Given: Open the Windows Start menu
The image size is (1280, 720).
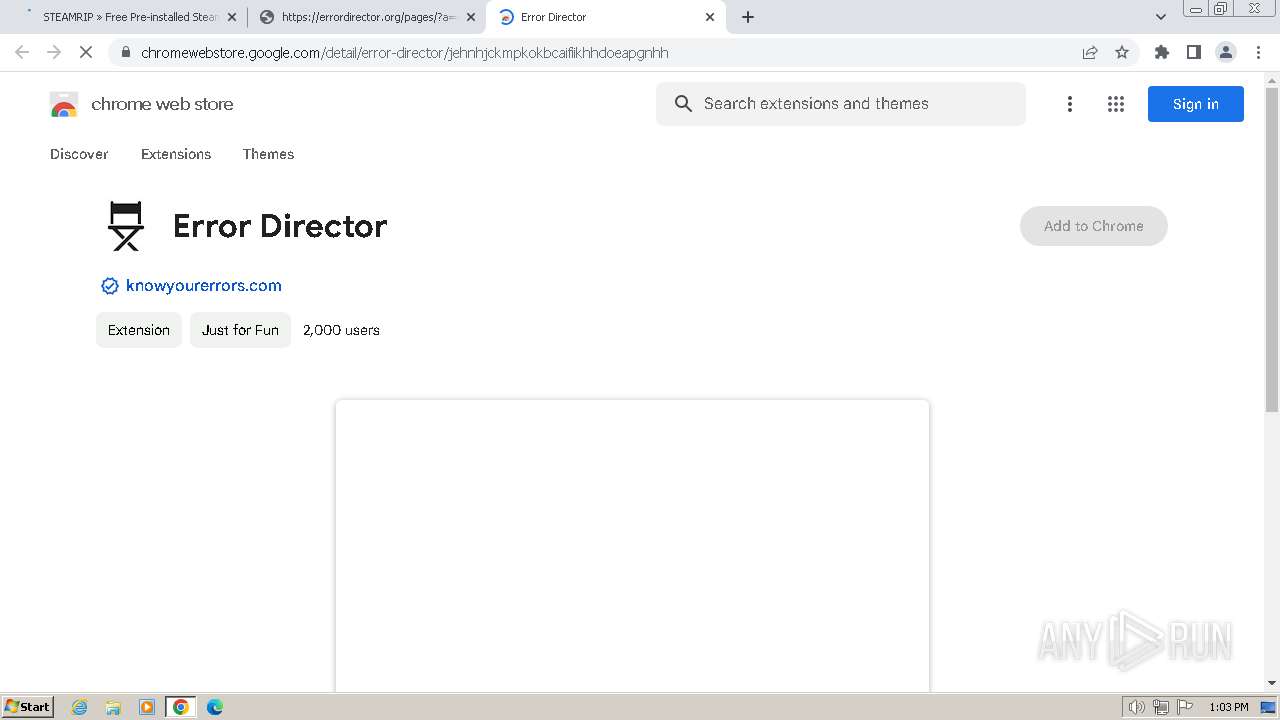Looking at the screenshot, I should 28,707.
